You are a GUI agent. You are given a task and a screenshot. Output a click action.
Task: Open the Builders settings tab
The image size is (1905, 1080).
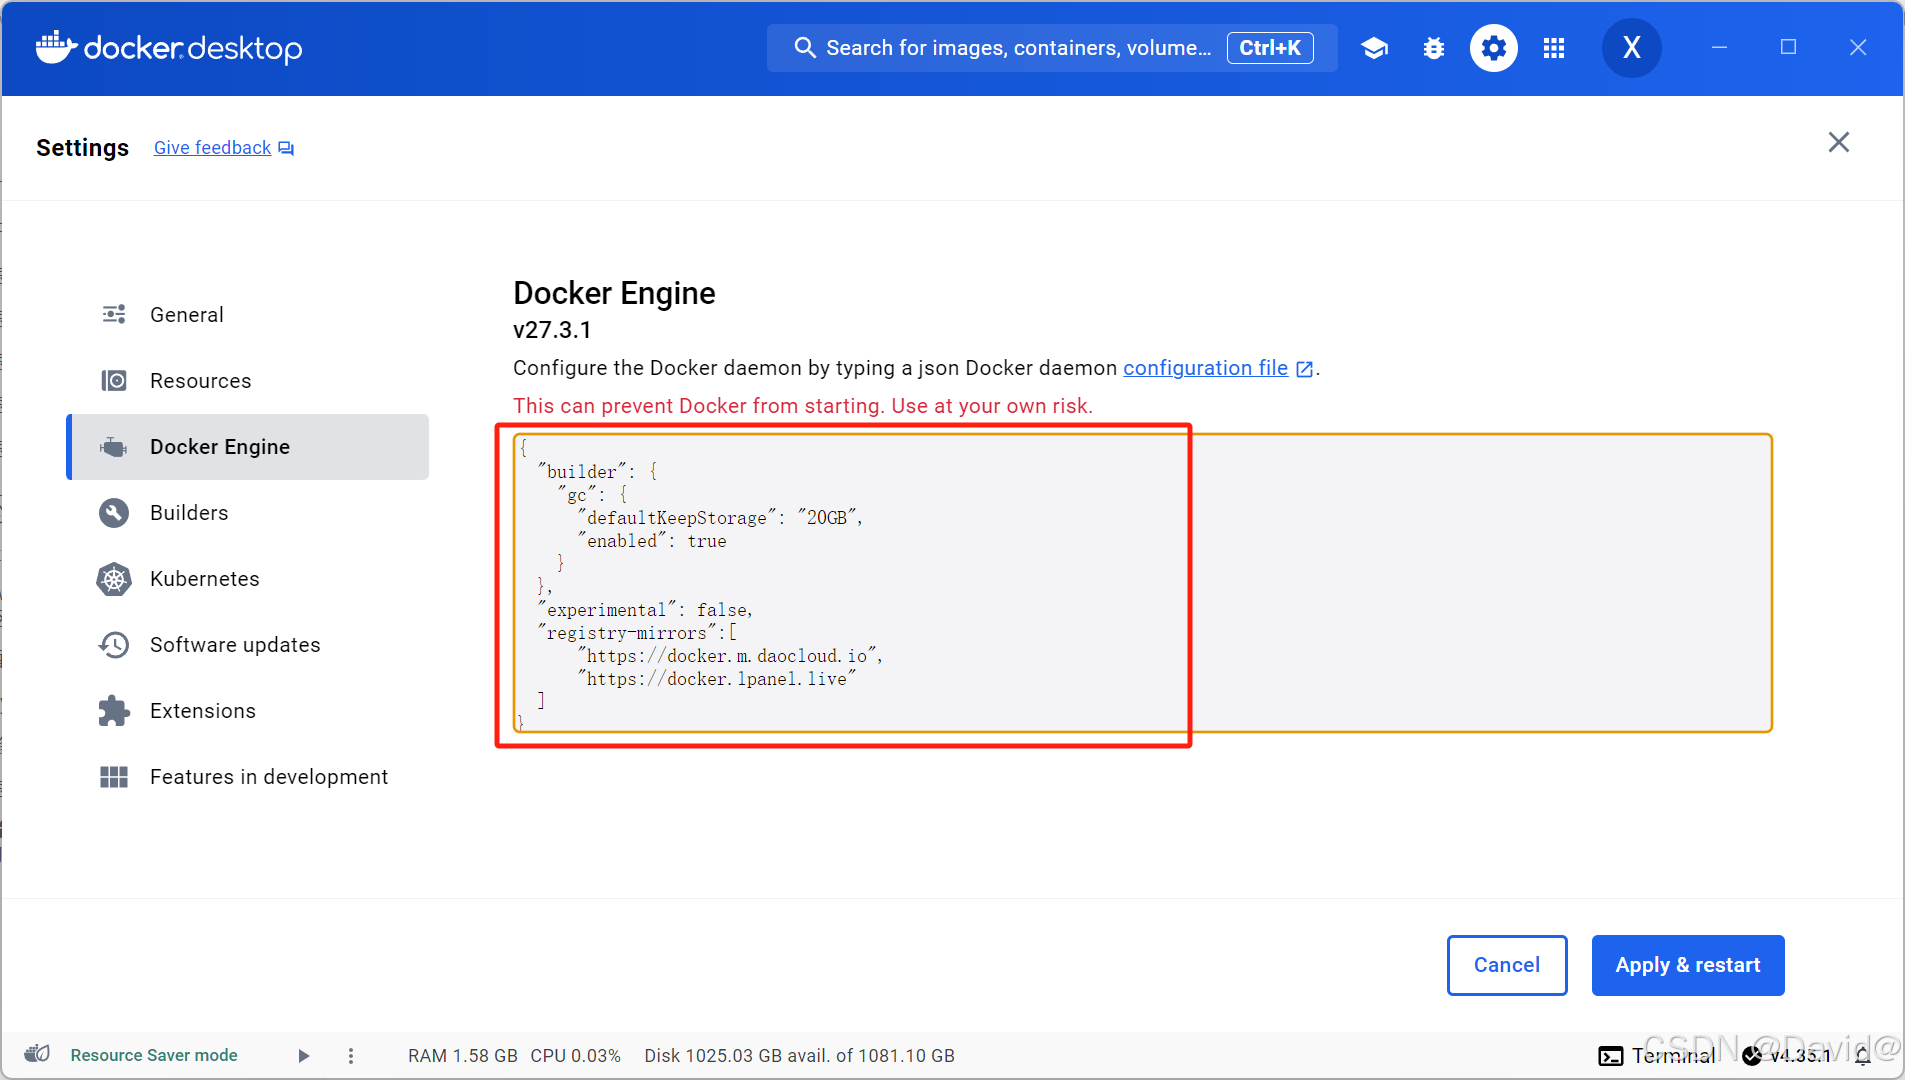[249, 513]
